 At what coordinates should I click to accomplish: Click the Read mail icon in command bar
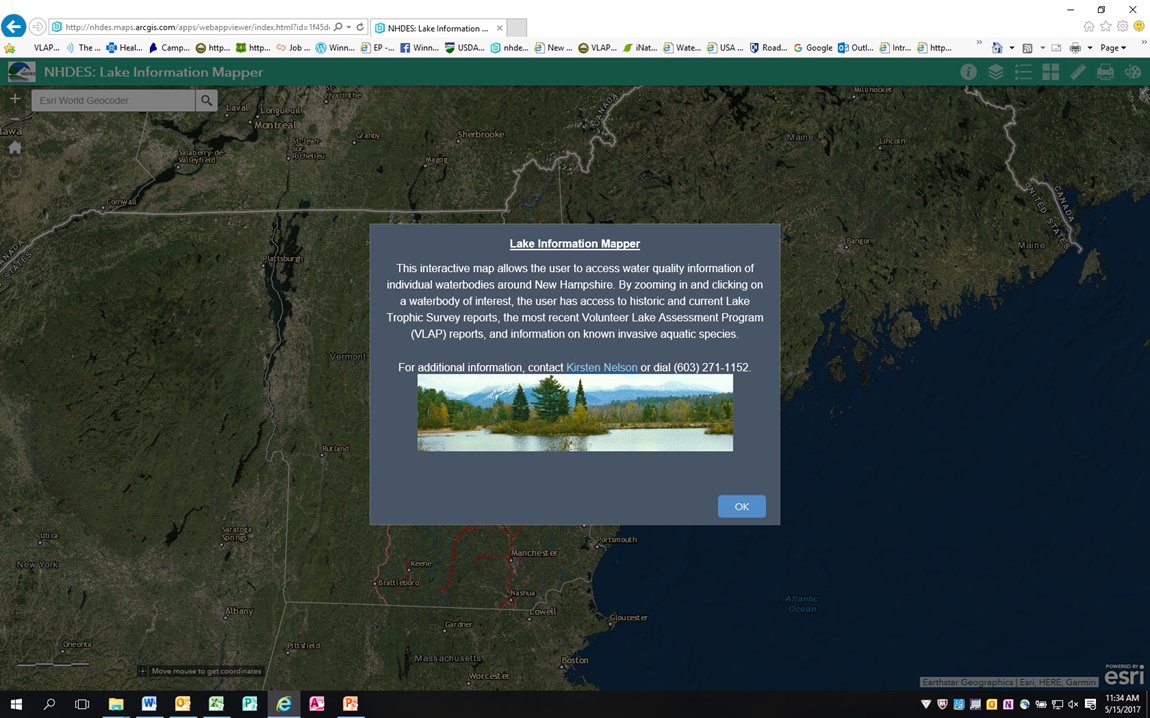point(1056,48)
